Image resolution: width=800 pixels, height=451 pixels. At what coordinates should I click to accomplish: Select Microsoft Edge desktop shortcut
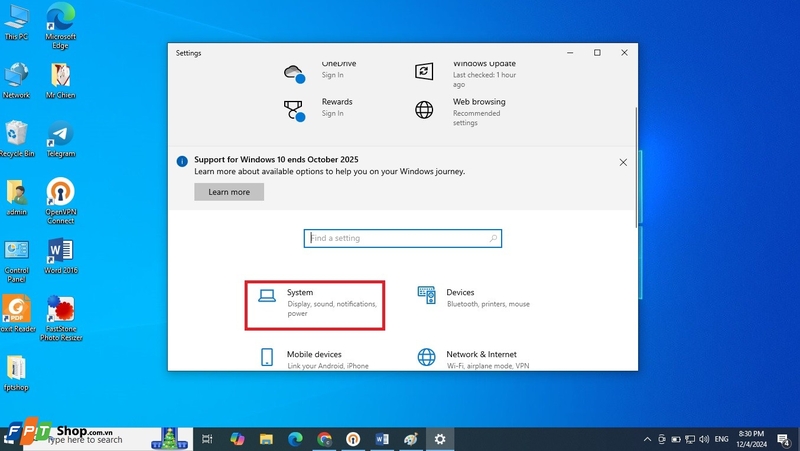[x=60, y=26]
